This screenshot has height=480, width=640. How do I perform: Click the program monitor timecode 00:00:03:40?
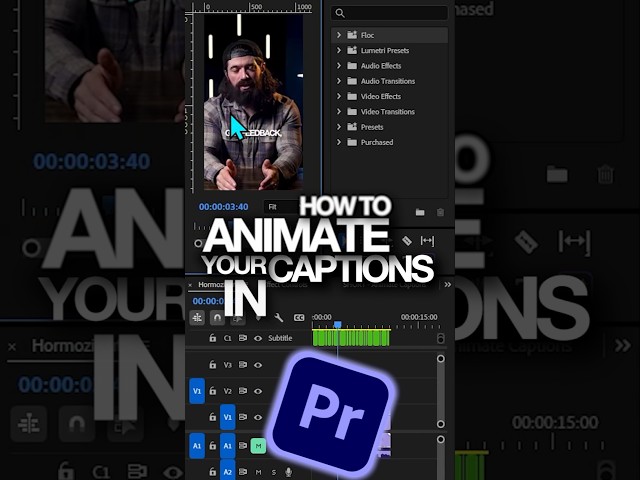coord(223,207)
